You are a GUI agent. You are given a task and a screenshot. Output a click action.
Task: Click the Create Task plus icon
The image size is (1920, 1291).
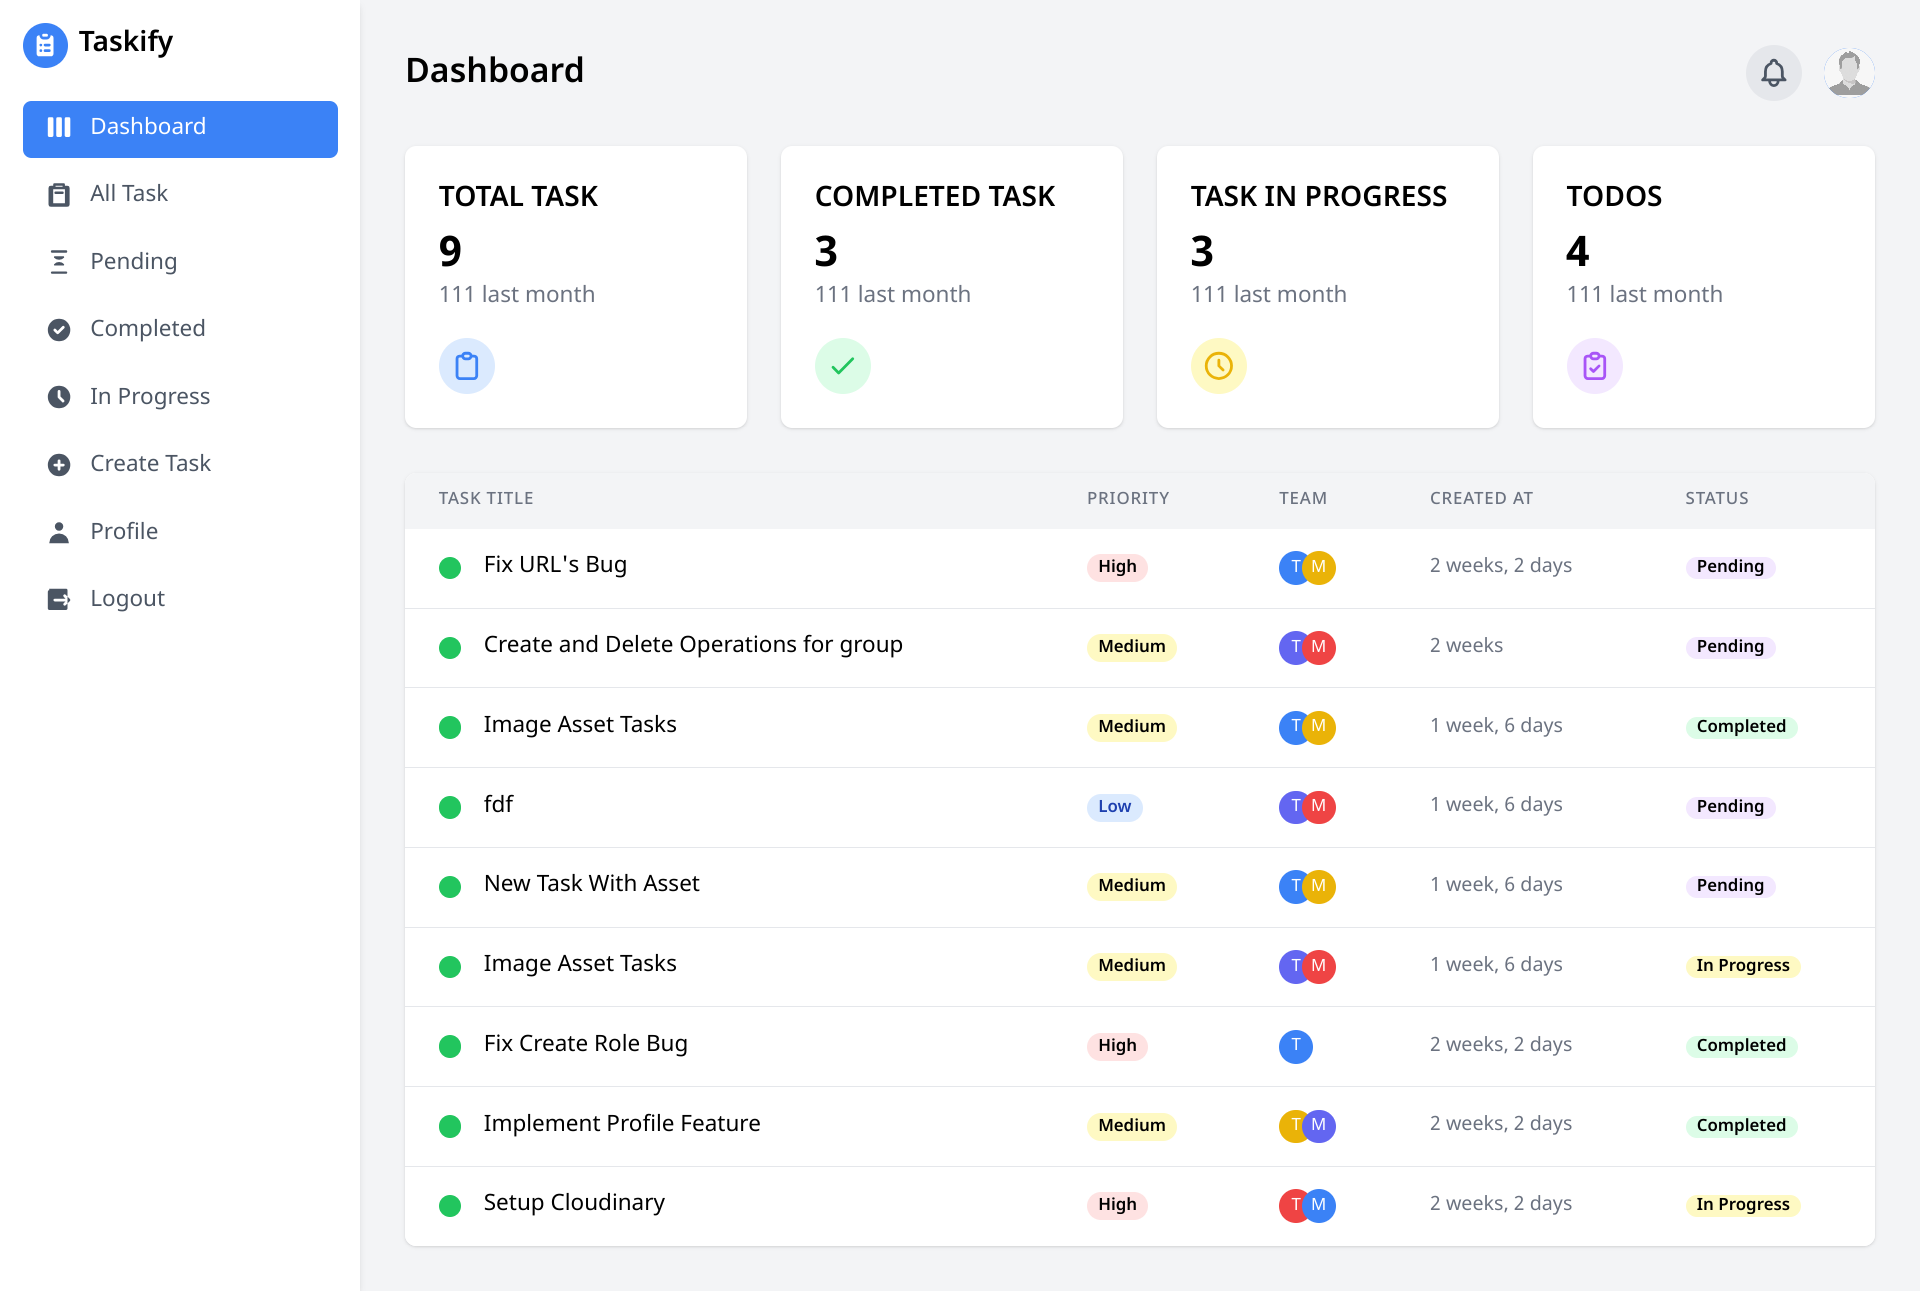(60, 463)
